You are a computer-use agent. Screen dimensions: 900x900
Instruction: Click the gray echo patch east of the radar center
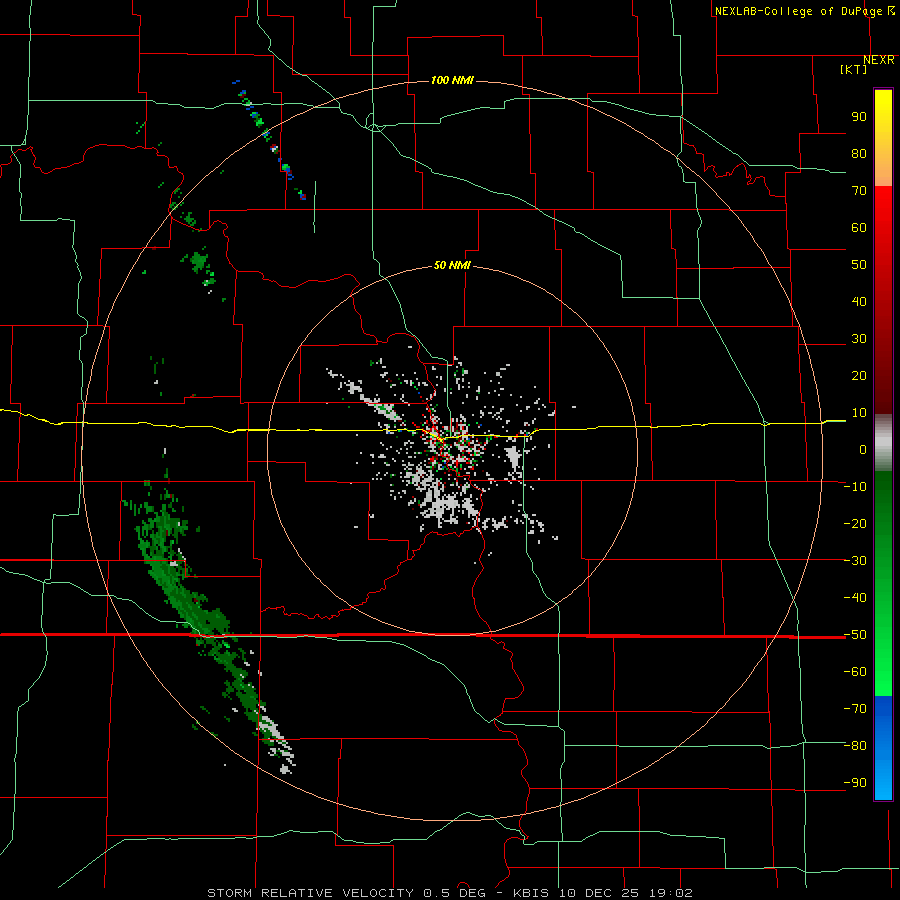pyautogui.click(x=514, y=457)
